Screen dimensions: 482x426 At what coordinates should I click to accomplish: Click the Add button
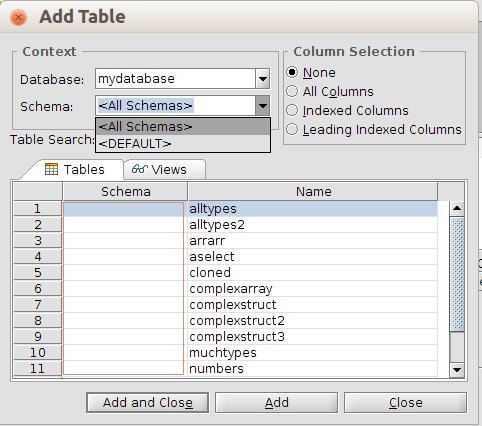[x=276, y=403]
